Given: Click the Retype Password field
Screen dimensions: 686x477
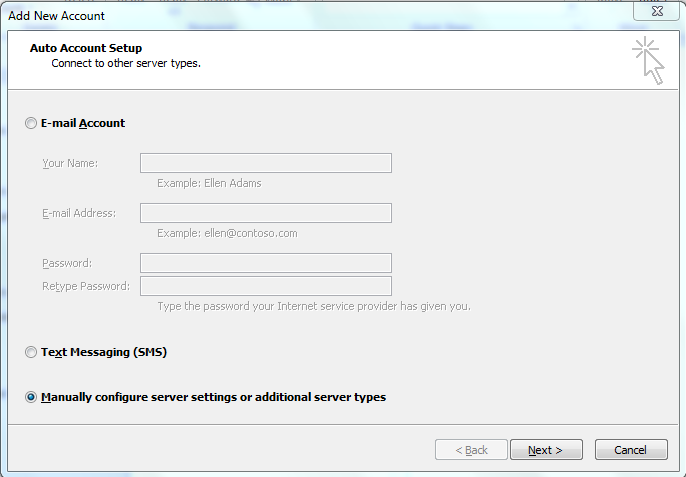Looking at the screenshot, I should (x=266, y=286).
